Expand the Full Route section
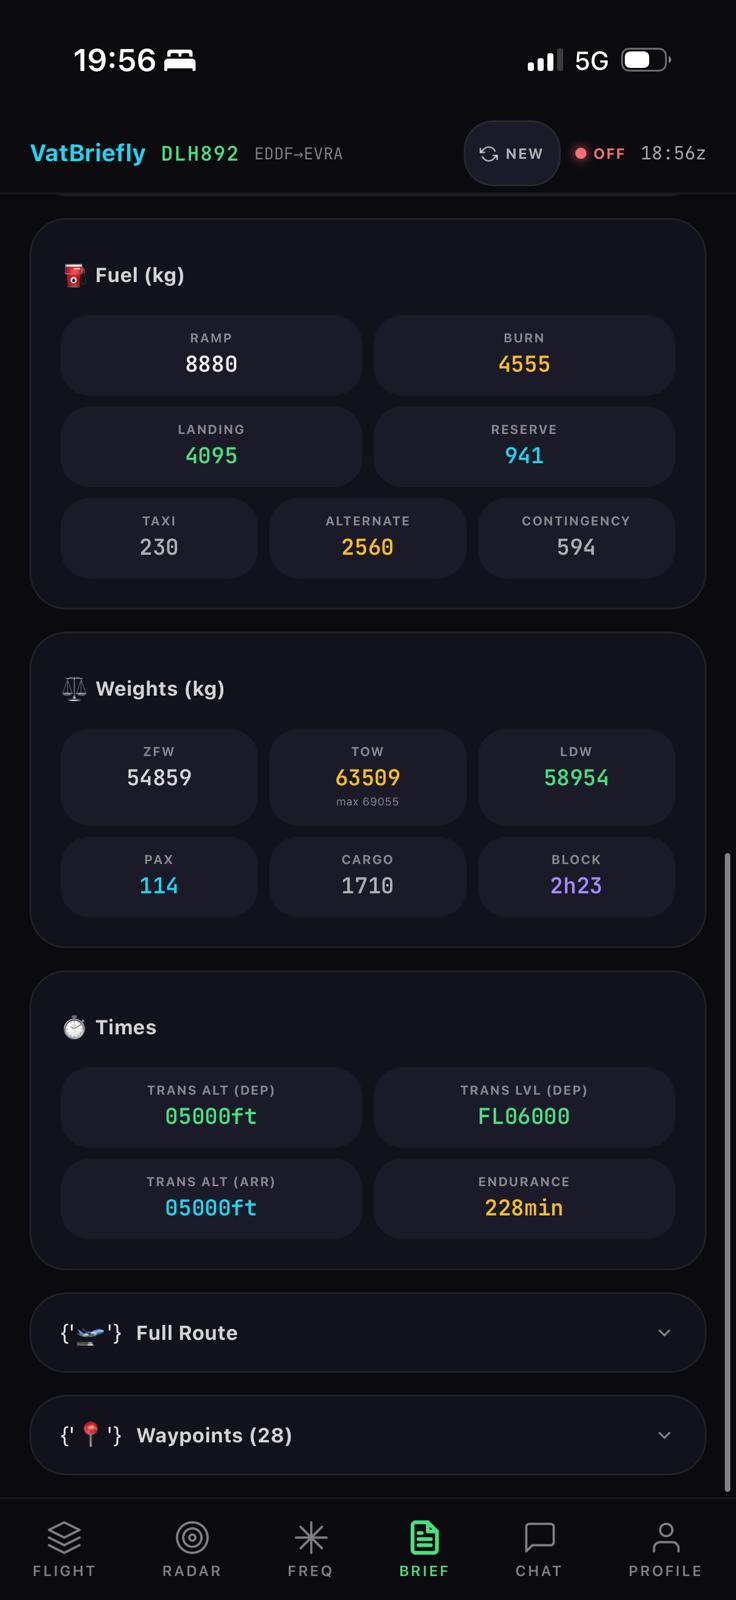 click(367, 1333)
